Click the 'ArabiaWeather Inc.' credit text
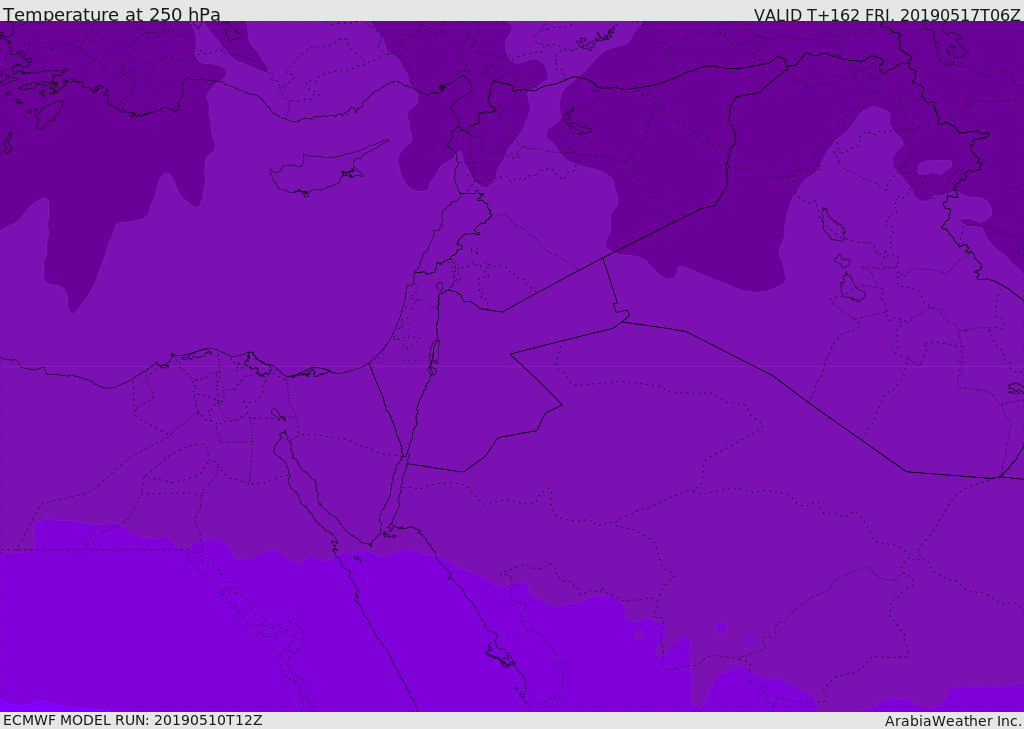The height and width of the screenshot is (729, 1024). (953, 721)
